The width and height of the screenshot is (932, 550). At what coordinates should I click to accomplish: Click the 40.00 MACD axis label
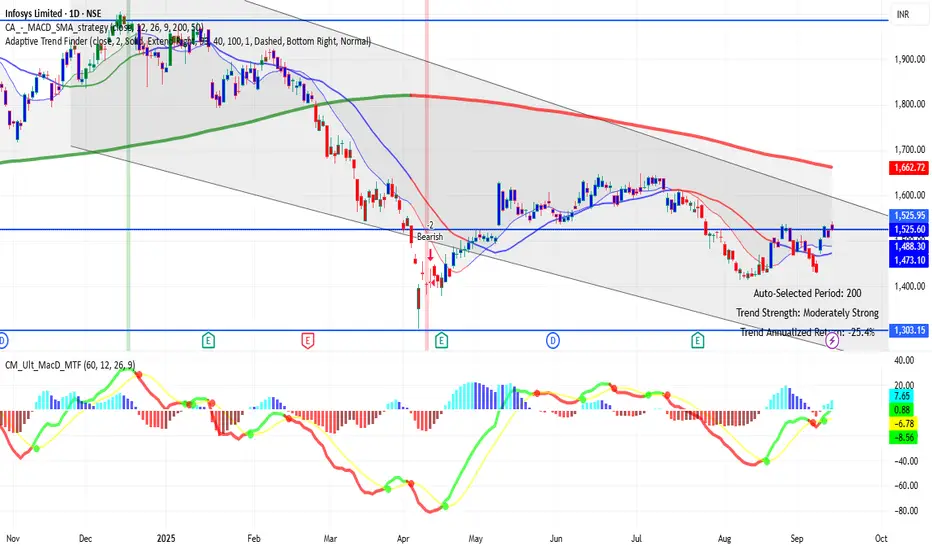[x=904, y=360]
